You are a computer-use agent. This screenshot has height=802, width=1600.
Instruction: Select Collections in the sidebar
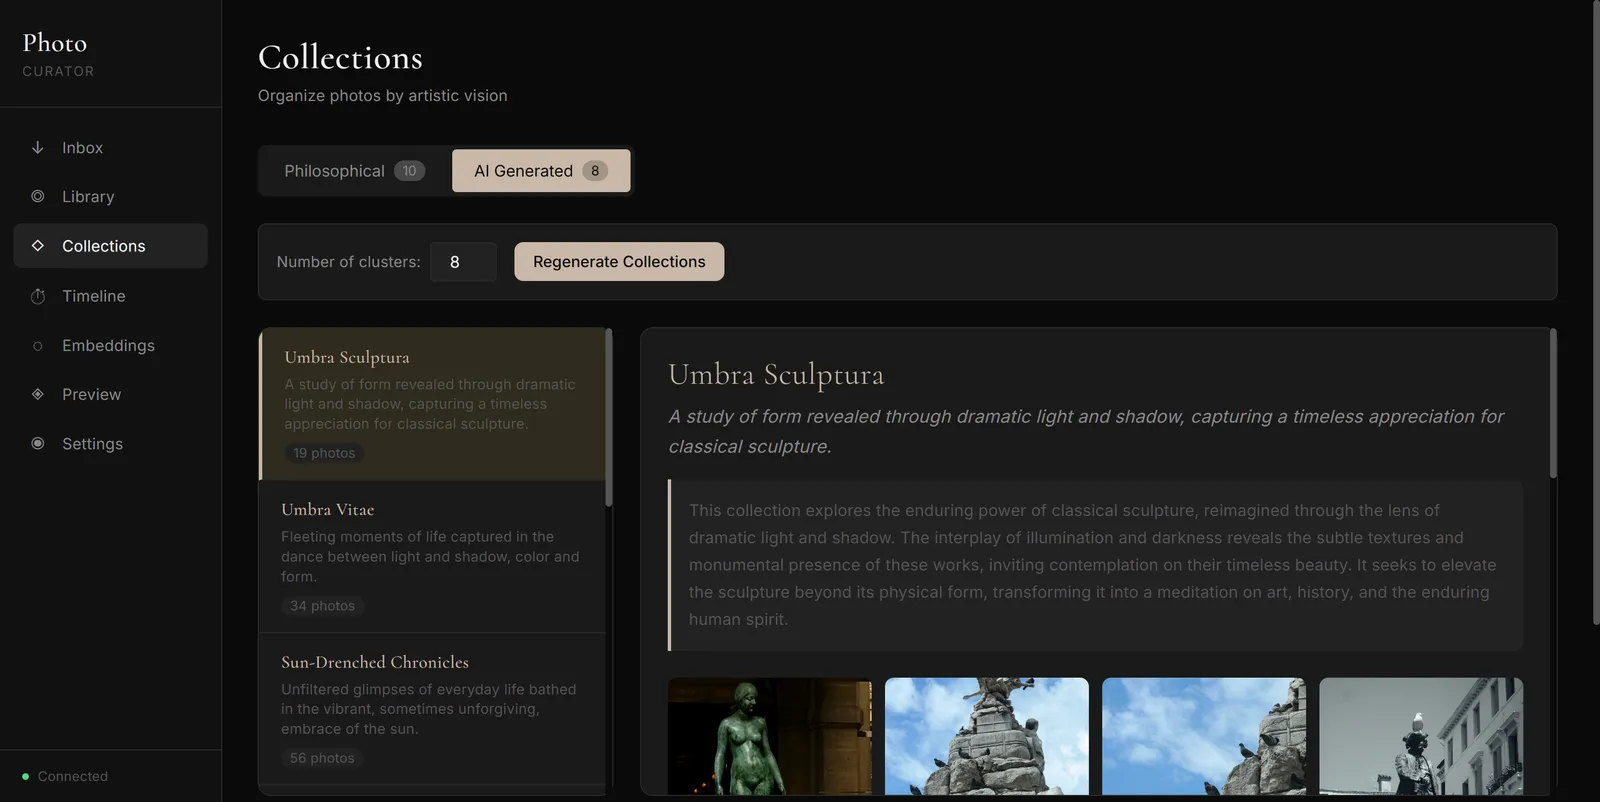tap(110, 245)
